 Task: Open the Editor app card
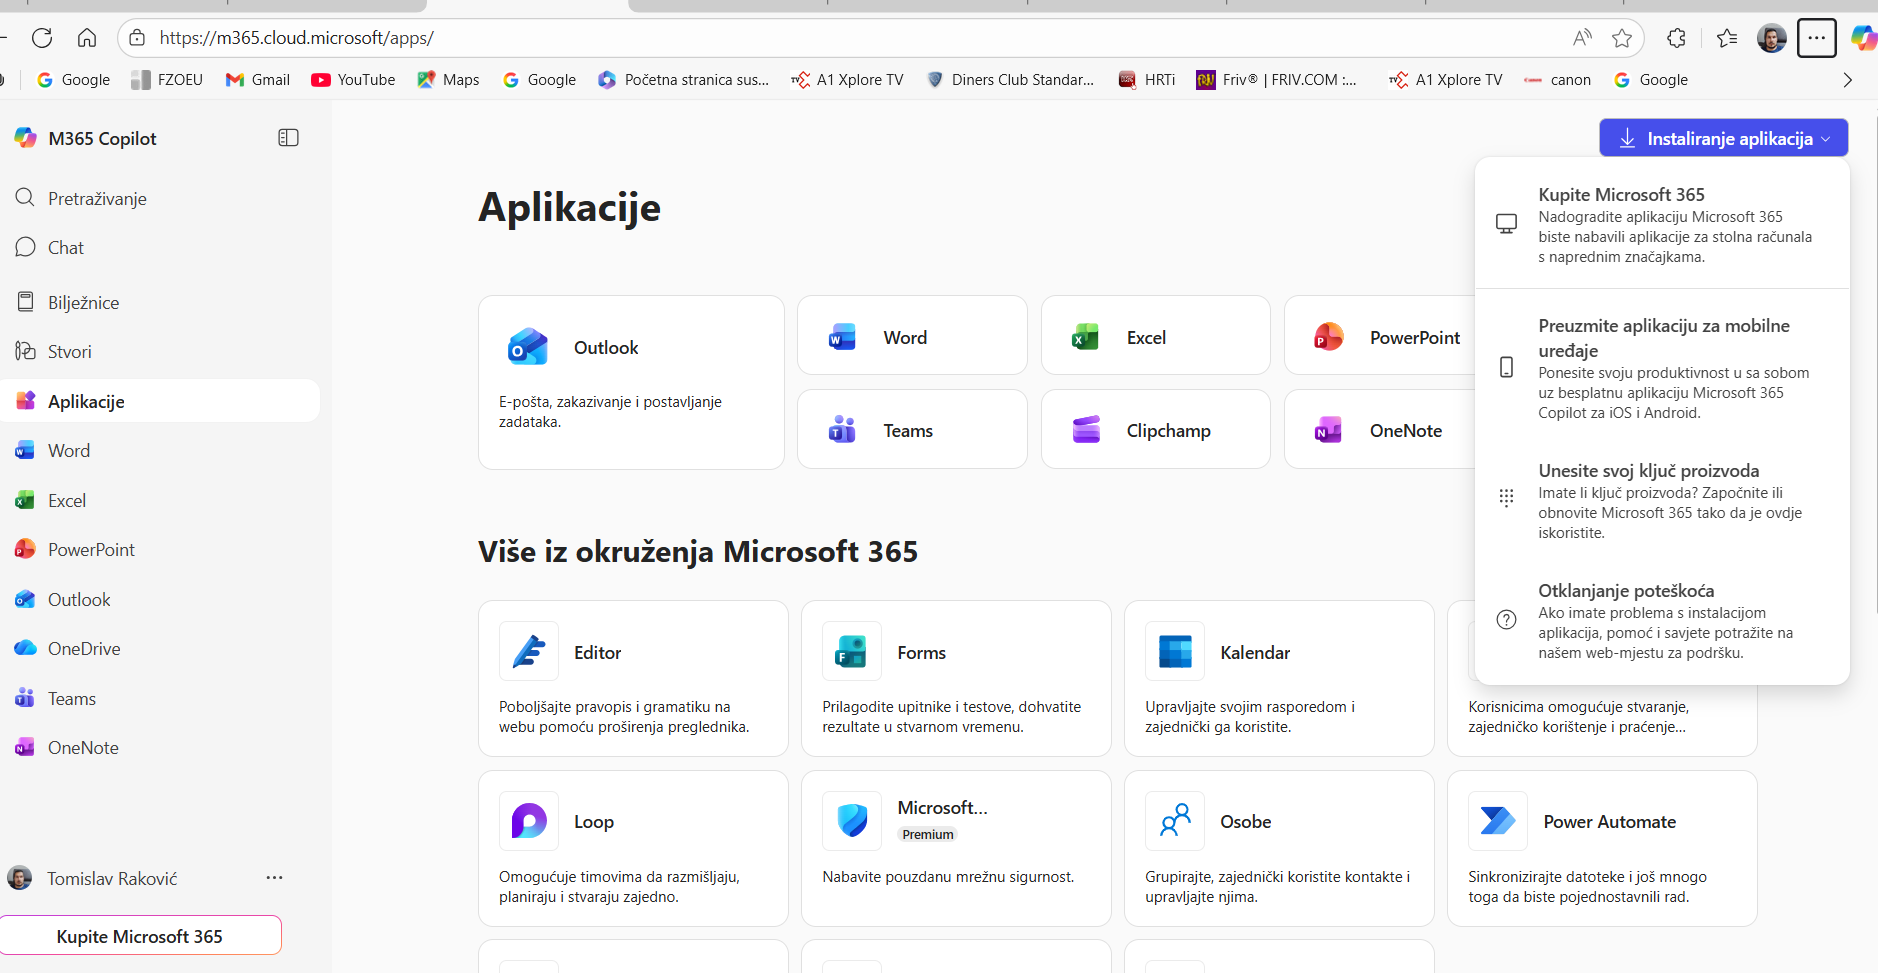point(633,678)
